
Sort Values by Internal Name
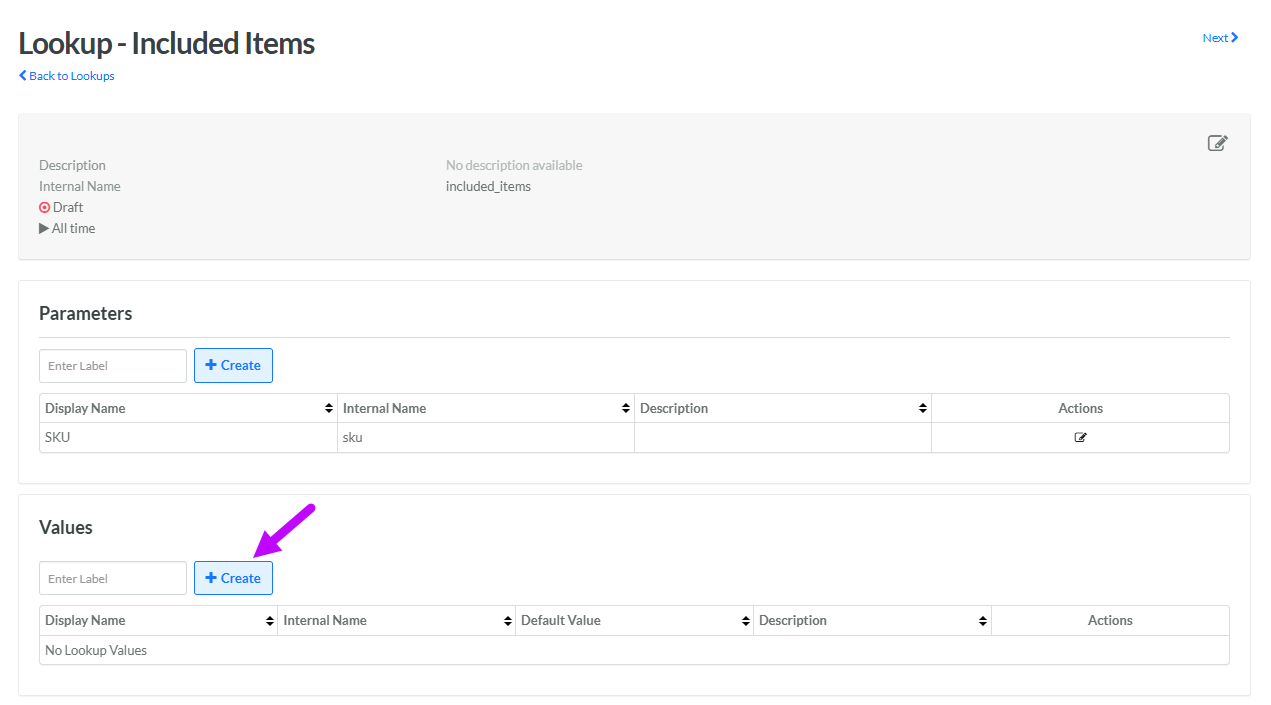point(508,621)
